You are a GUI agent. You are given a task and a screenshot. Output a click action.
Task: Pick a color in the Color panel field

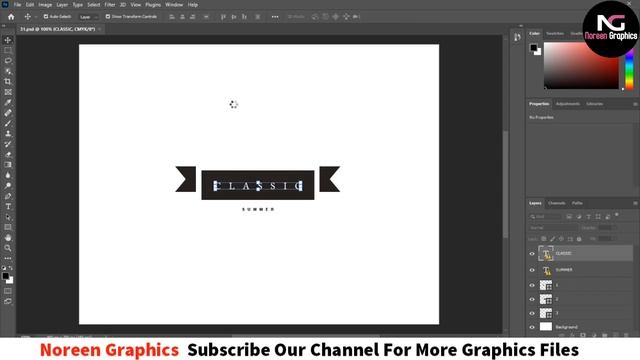[x=581, y=66]
